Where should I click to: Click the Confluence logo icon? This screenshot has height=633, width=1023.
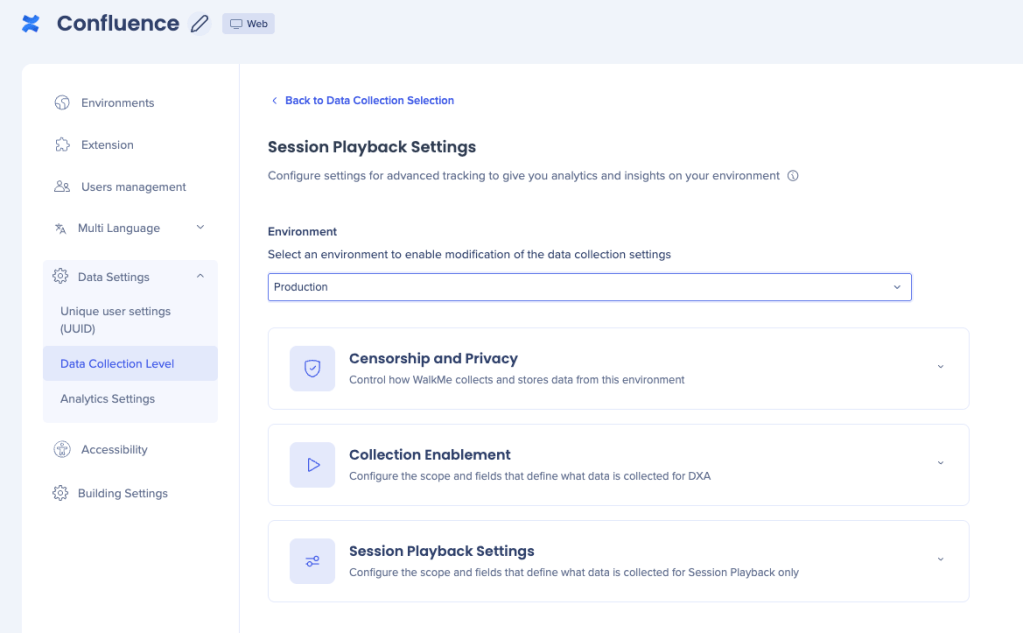(31, 24)
